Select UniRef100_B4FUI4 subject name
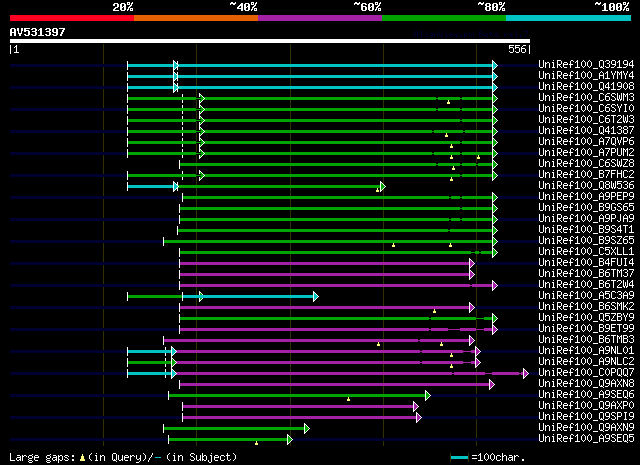 tap(586, 263)
